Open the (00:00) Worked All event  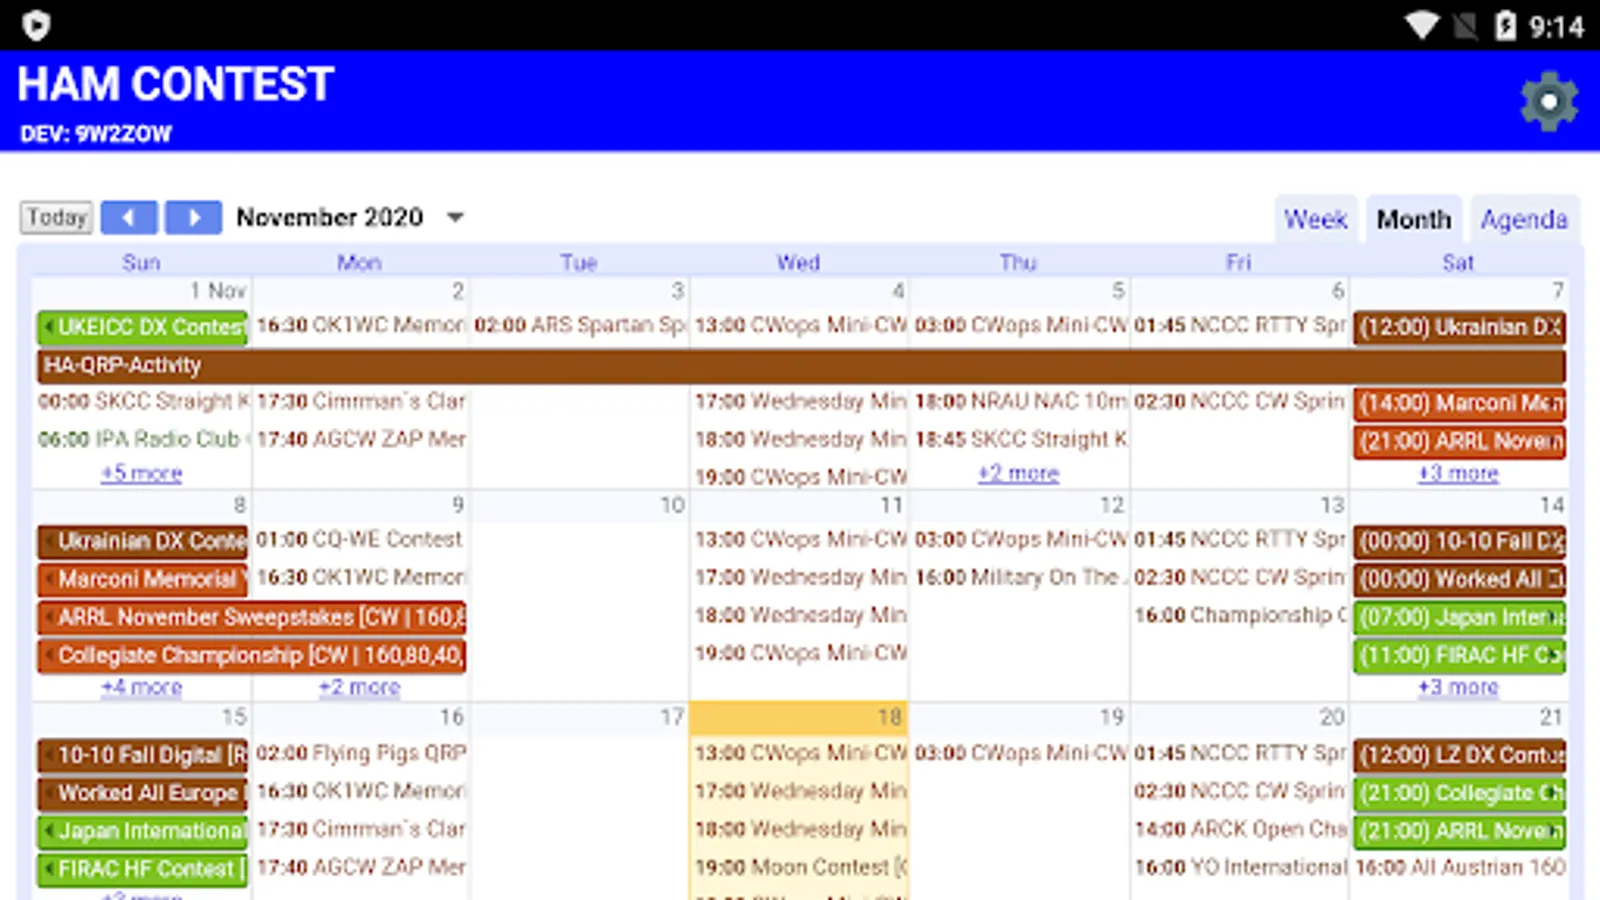click(x=1460, y=579)
